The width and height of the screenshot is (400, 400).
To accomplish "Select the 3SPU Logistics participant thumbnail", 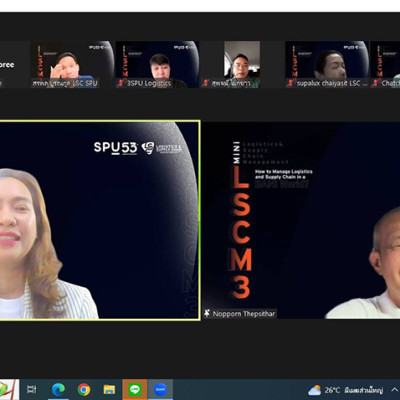I will [x=157, y=64].
